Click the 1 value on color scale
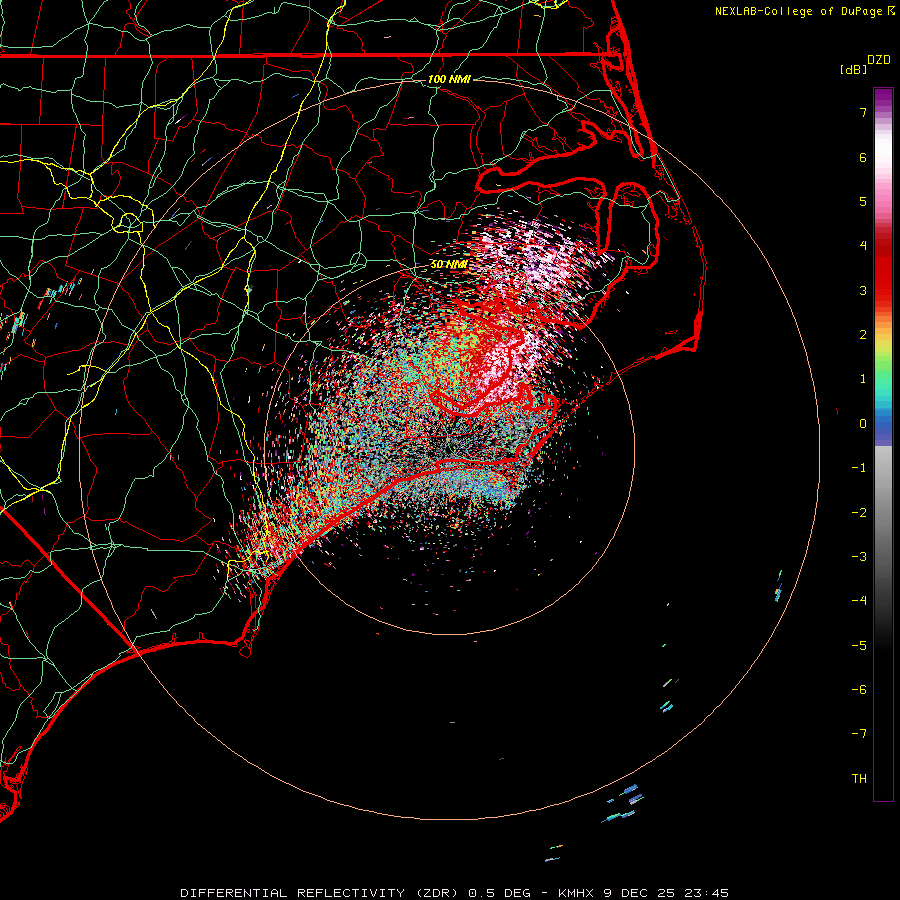The width and height of the screenshot is (900, 900). click(x=863, y=379)
